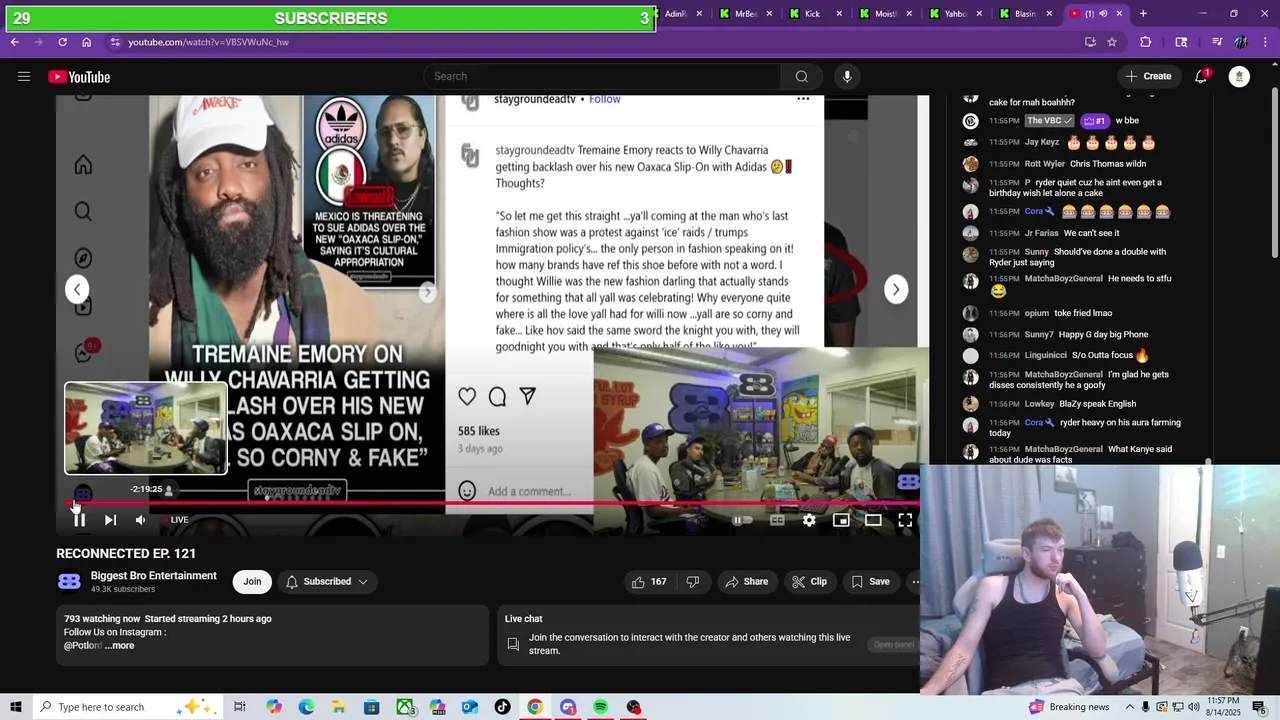This screenshot has width=1280, height=720.
Task: Expand the Subscribed notification dropdown
Action: tap(326, 582)
